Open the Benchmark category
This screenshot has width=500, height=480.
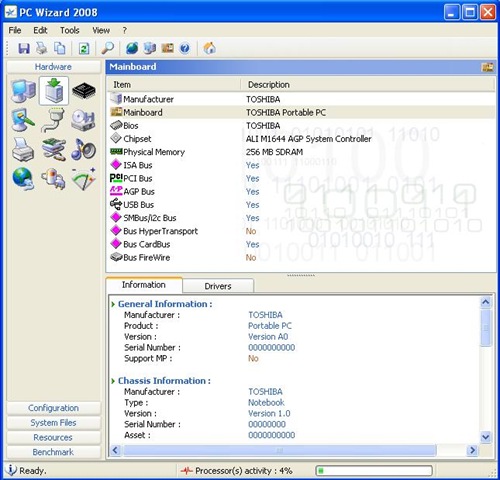pos(53,452)
